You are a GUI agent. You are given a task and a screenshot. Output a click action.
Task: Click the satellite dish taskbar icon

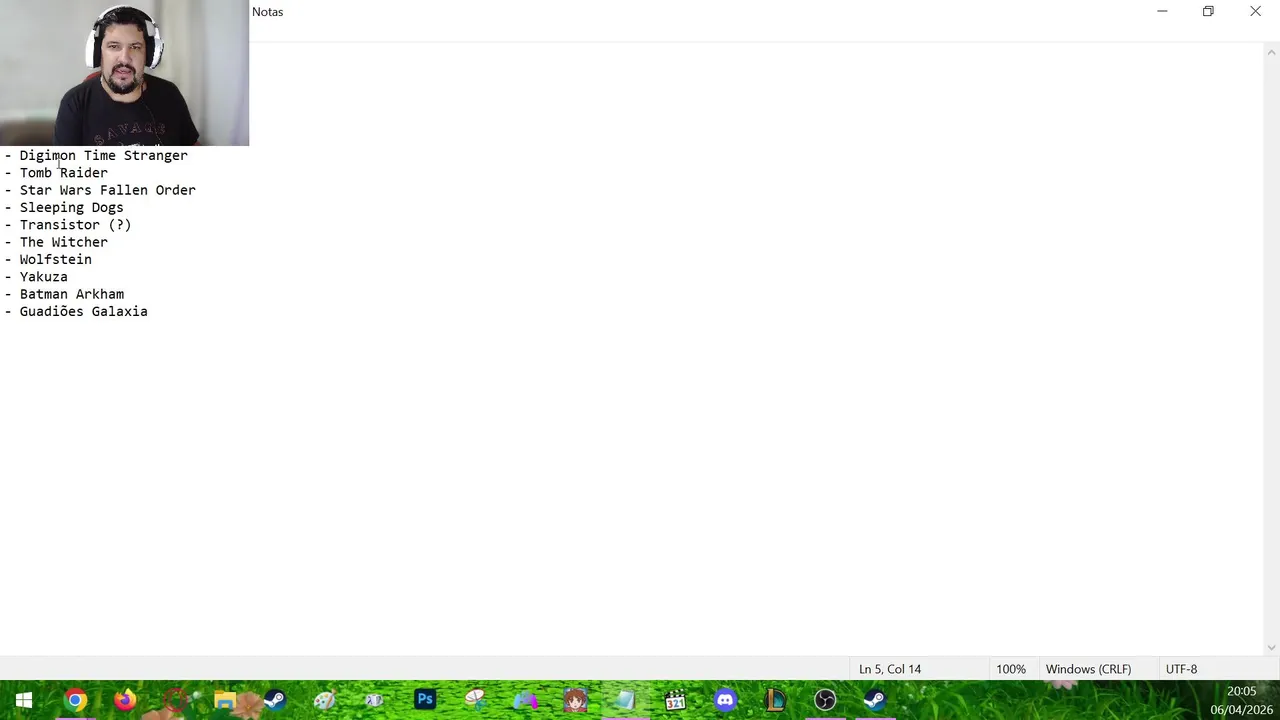point(475,700)
